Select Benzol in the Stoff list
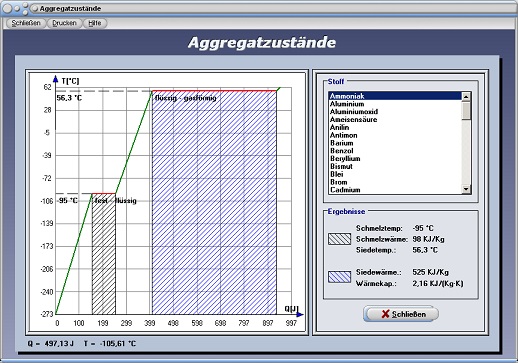The image size is (518, 363). [x=395, y=151]
